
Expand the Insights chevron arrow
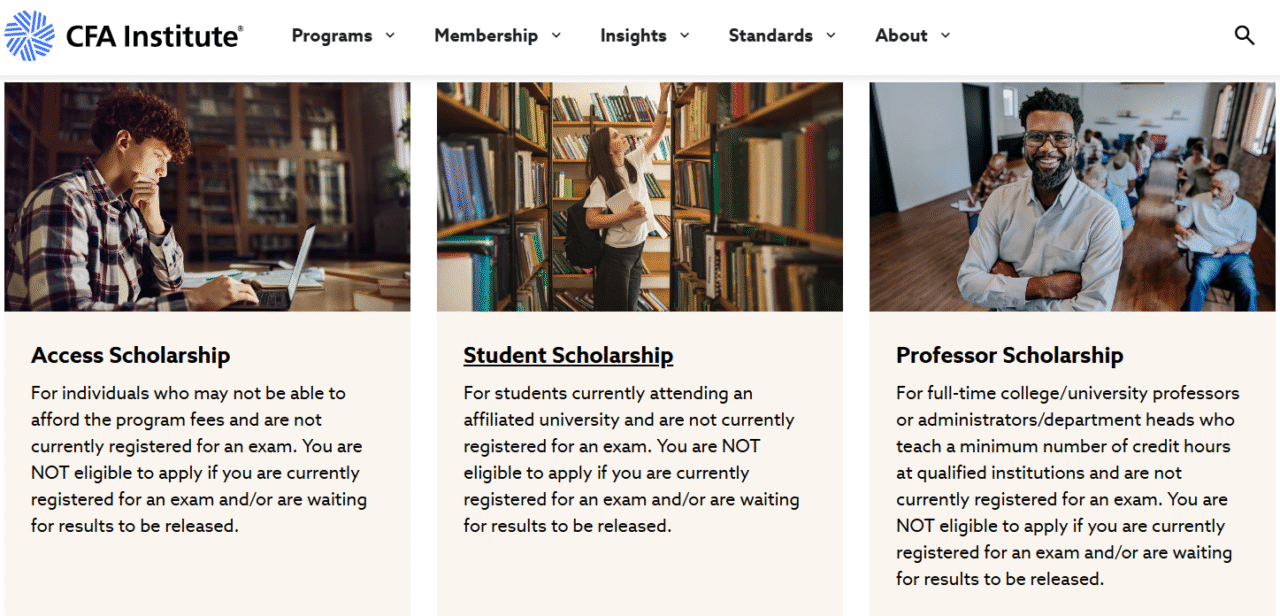(685, 35)
